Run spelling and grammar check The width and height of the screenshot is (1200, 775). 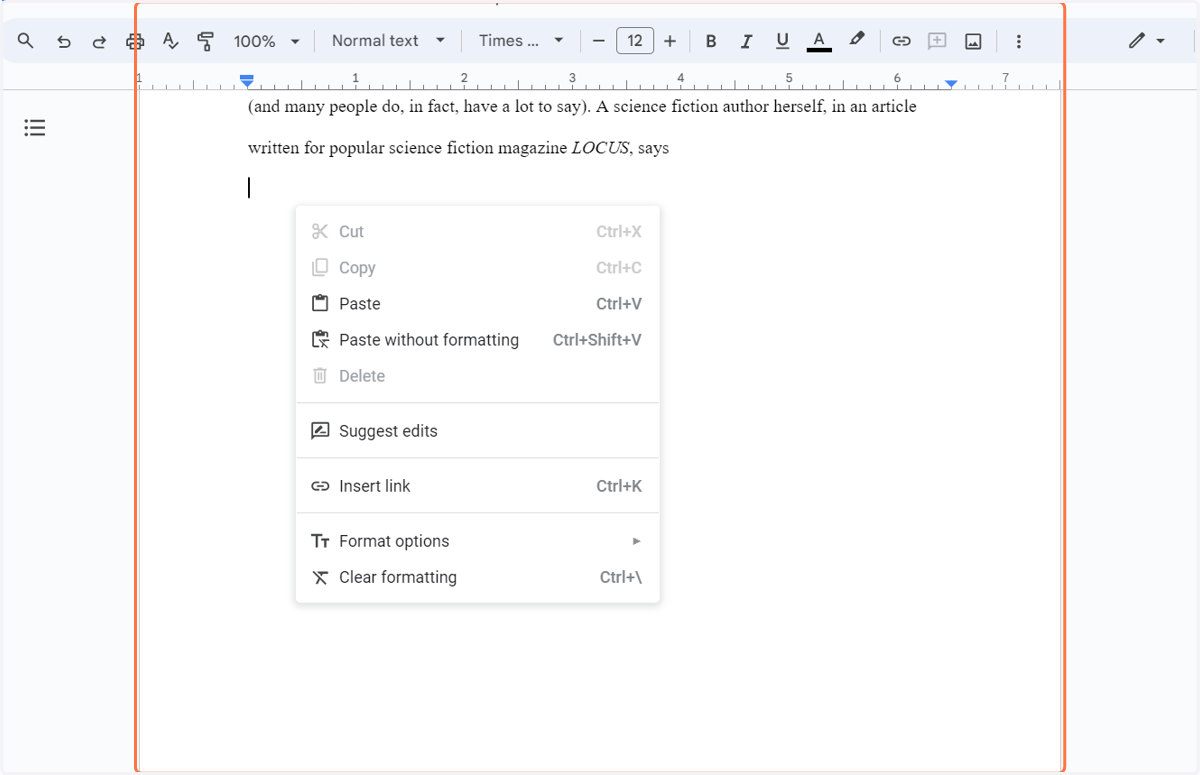pyautogui.click(x=170, y=41)
